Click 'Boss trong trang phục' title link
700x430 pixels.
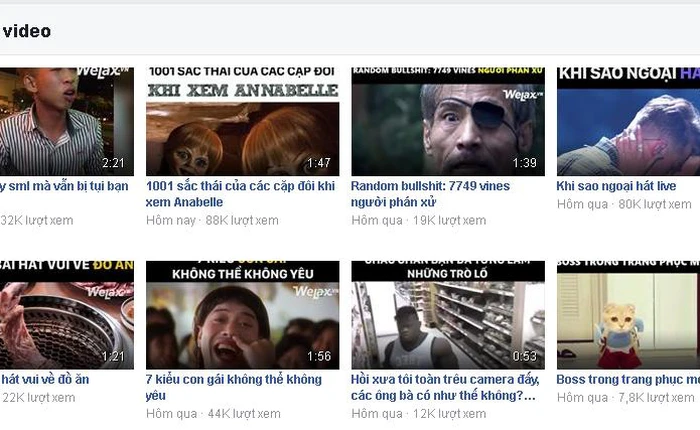[628, 379]
